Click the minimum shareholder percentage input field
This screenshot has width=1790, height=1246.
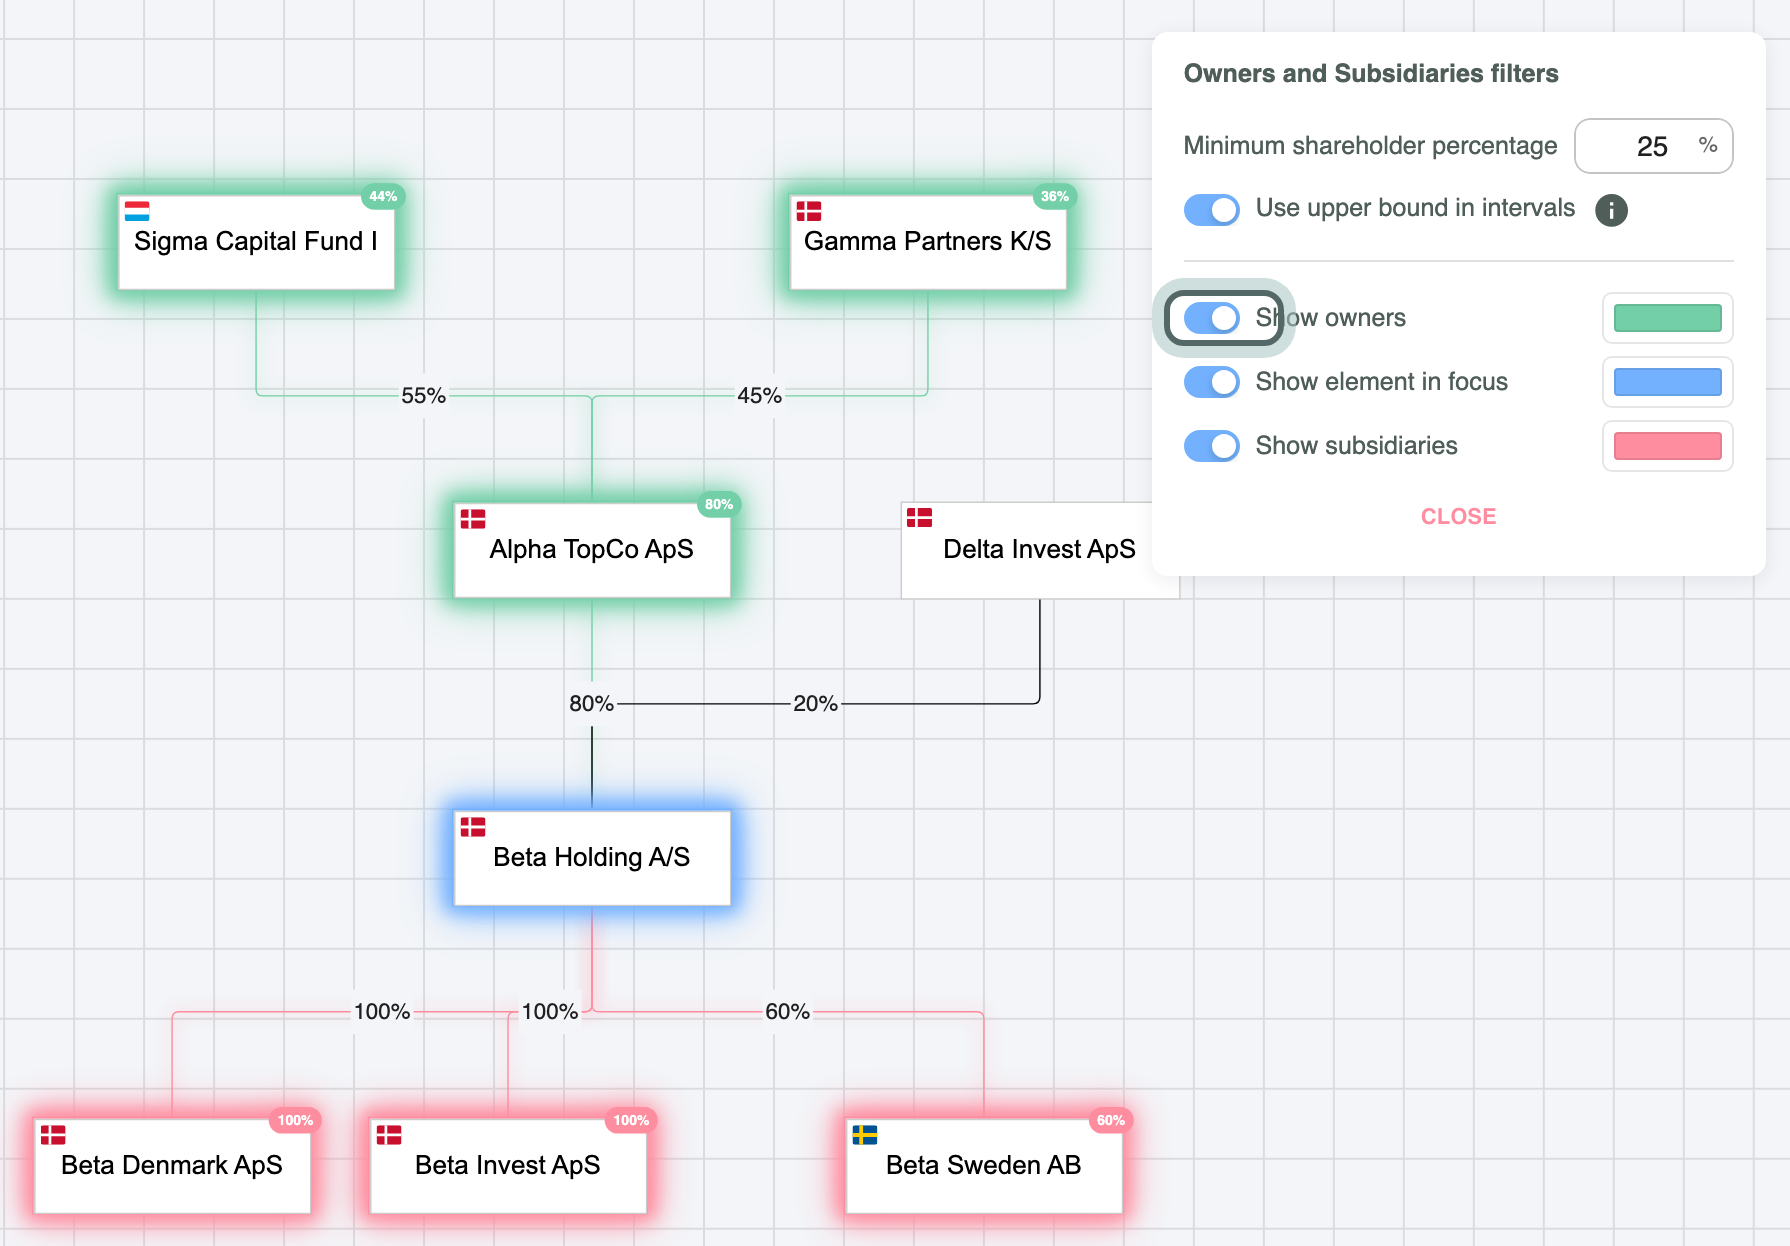pos(1653,146)
